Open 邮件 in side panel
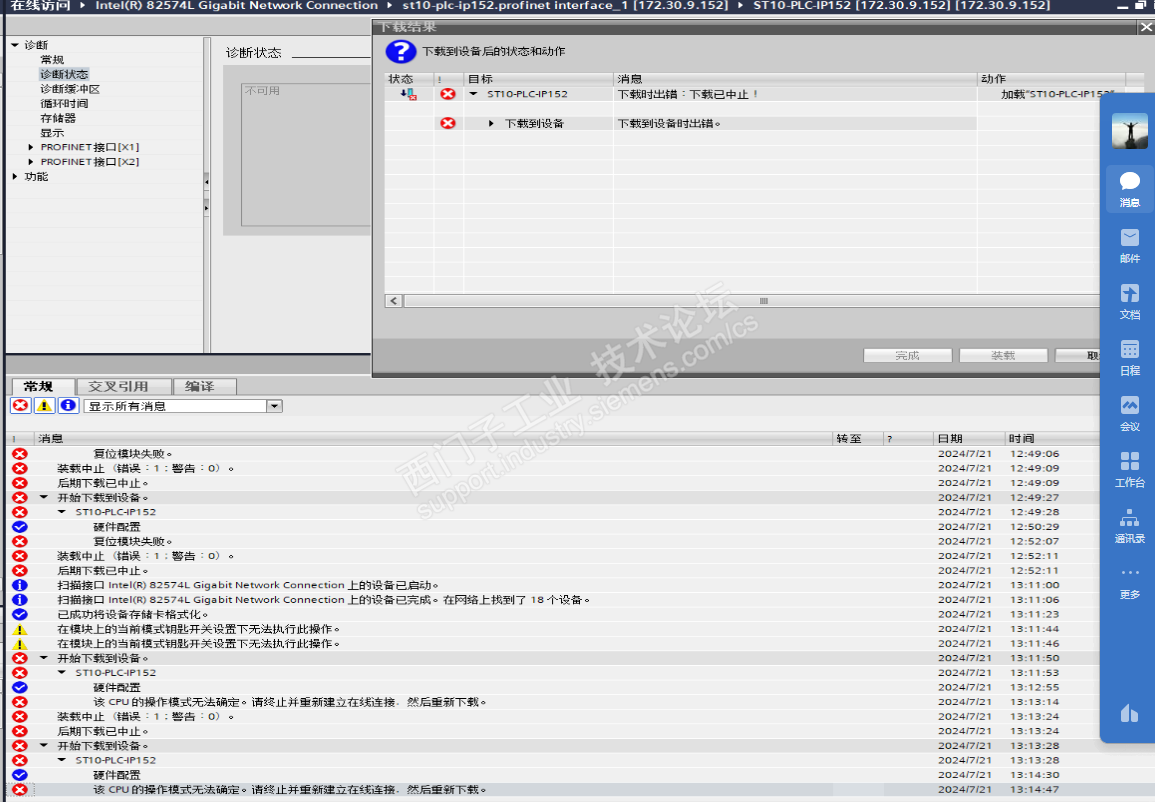 (x=1129, y=246)
